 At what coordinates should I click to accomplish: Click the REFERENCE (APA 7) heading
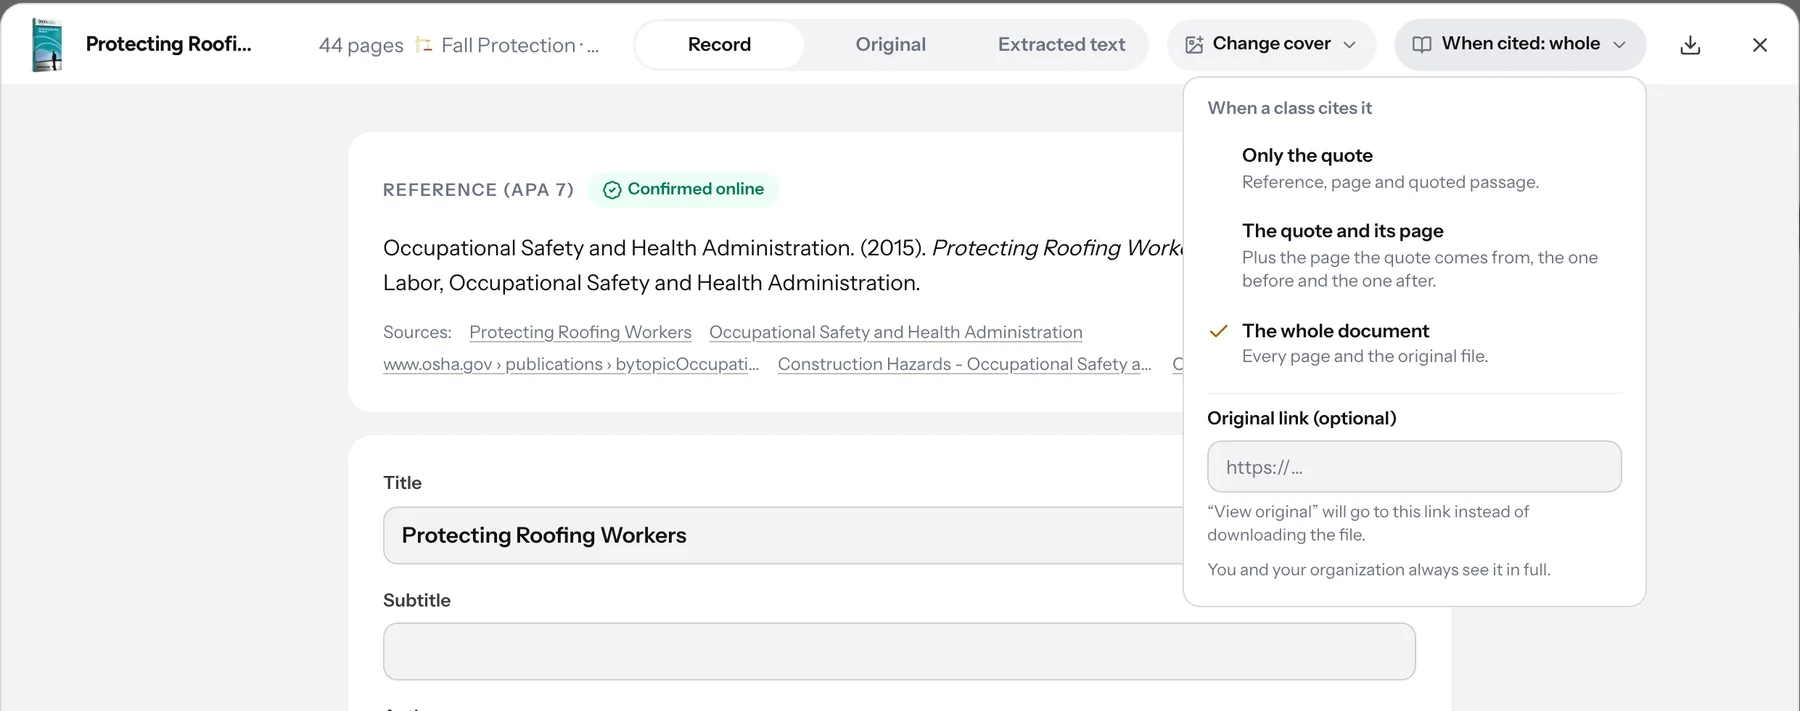pyautogui.click(x=479, y=190)
